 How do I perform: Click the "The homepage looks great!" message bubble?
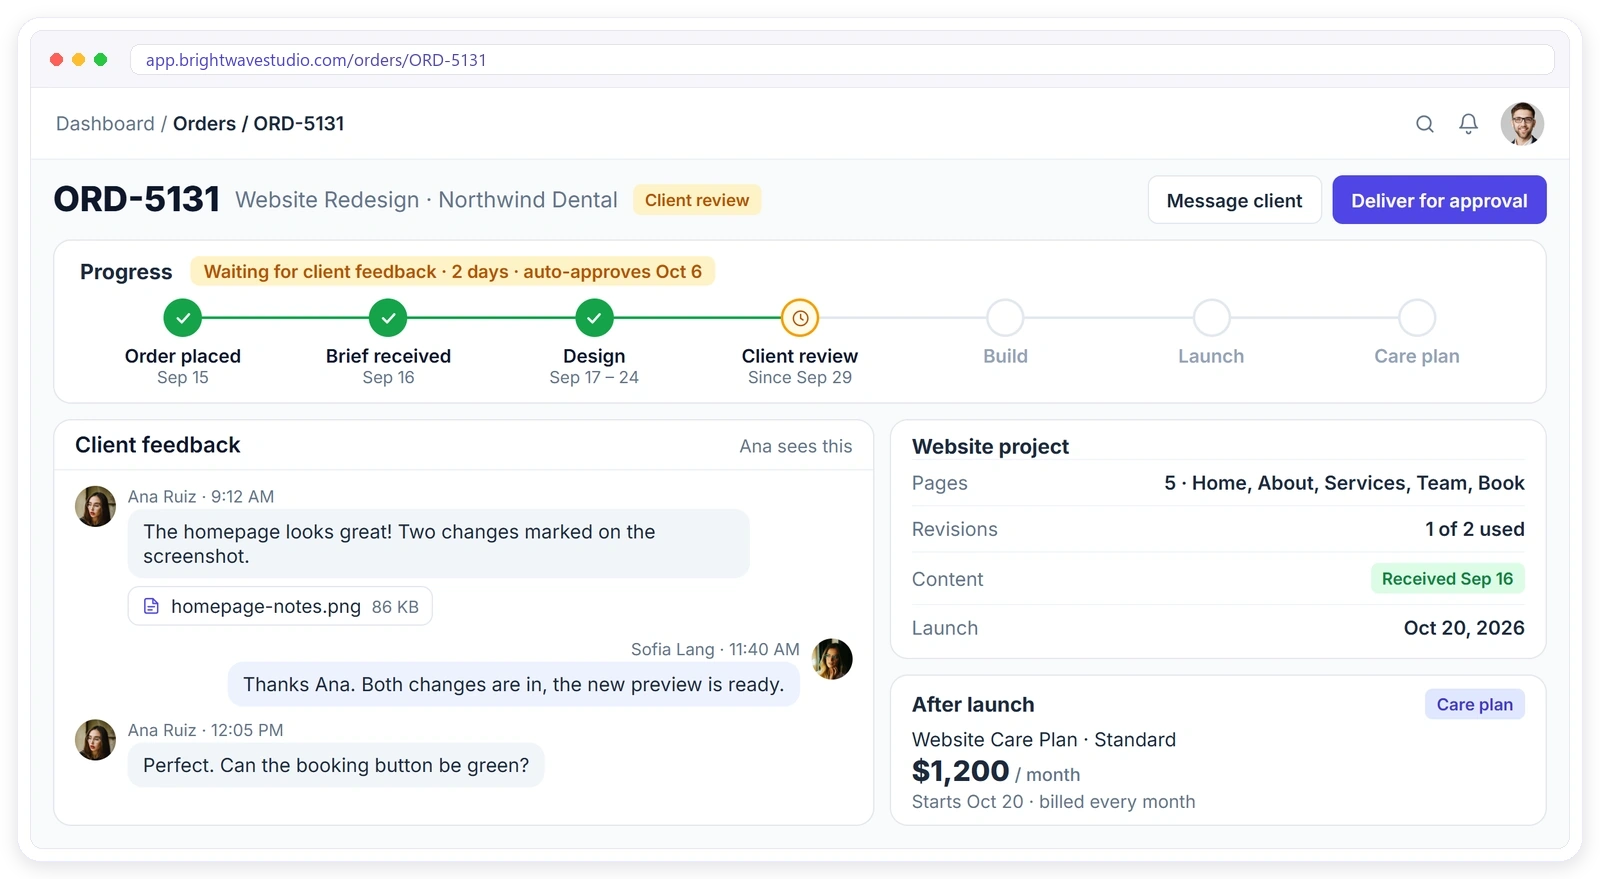pyautogui.click(x=439, y=544)
